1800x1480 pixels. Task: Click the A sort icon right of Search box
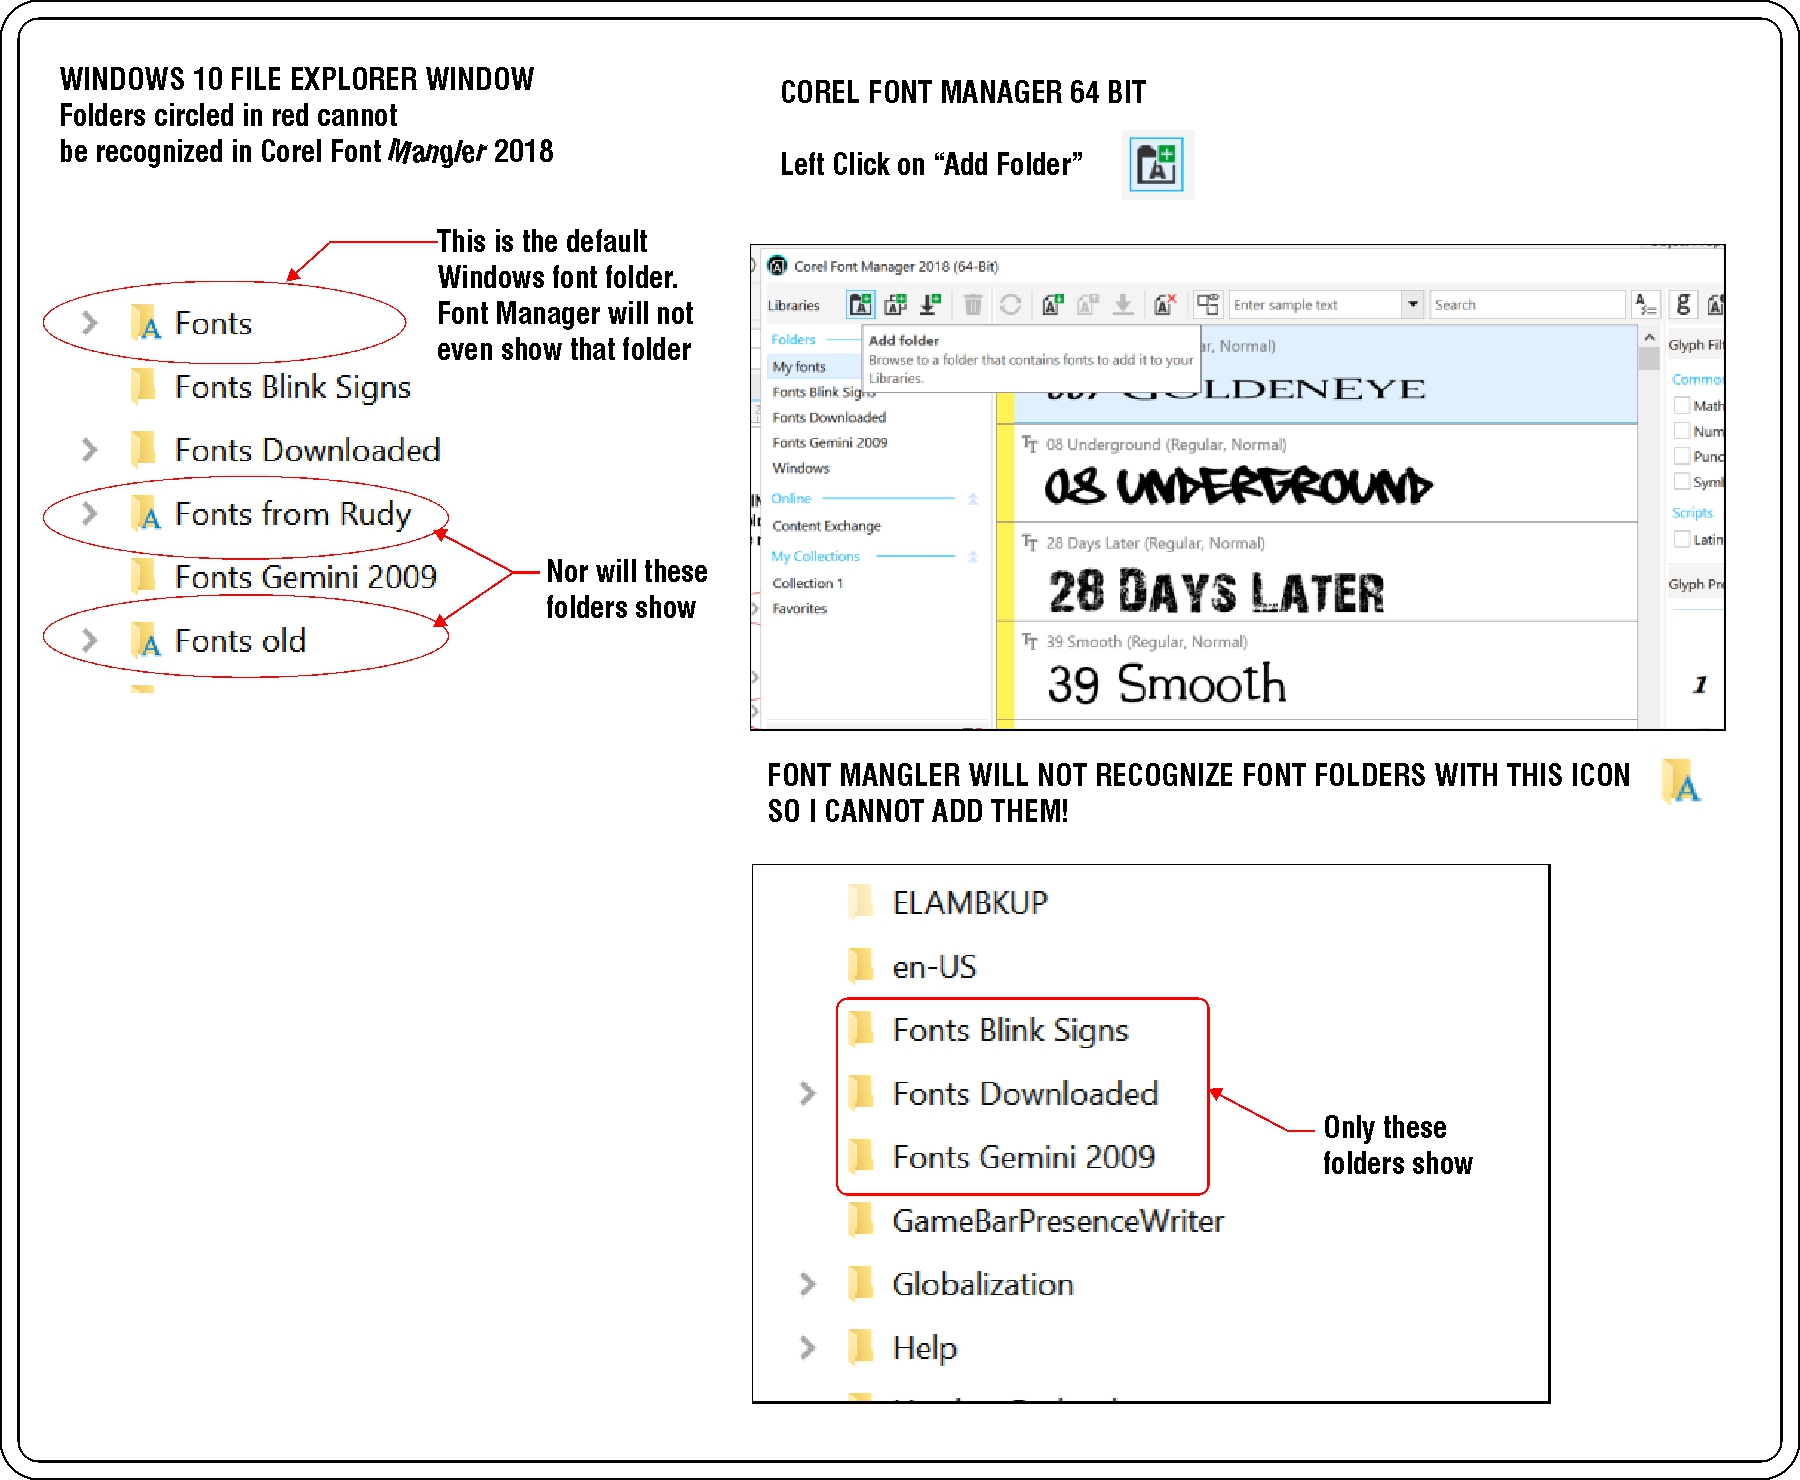point(1645,304)
